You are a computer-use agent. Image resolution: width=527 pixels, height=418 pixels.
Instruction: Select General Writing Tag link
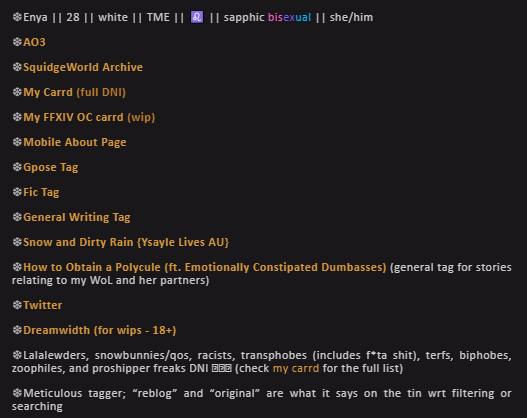tap(77, 217)
